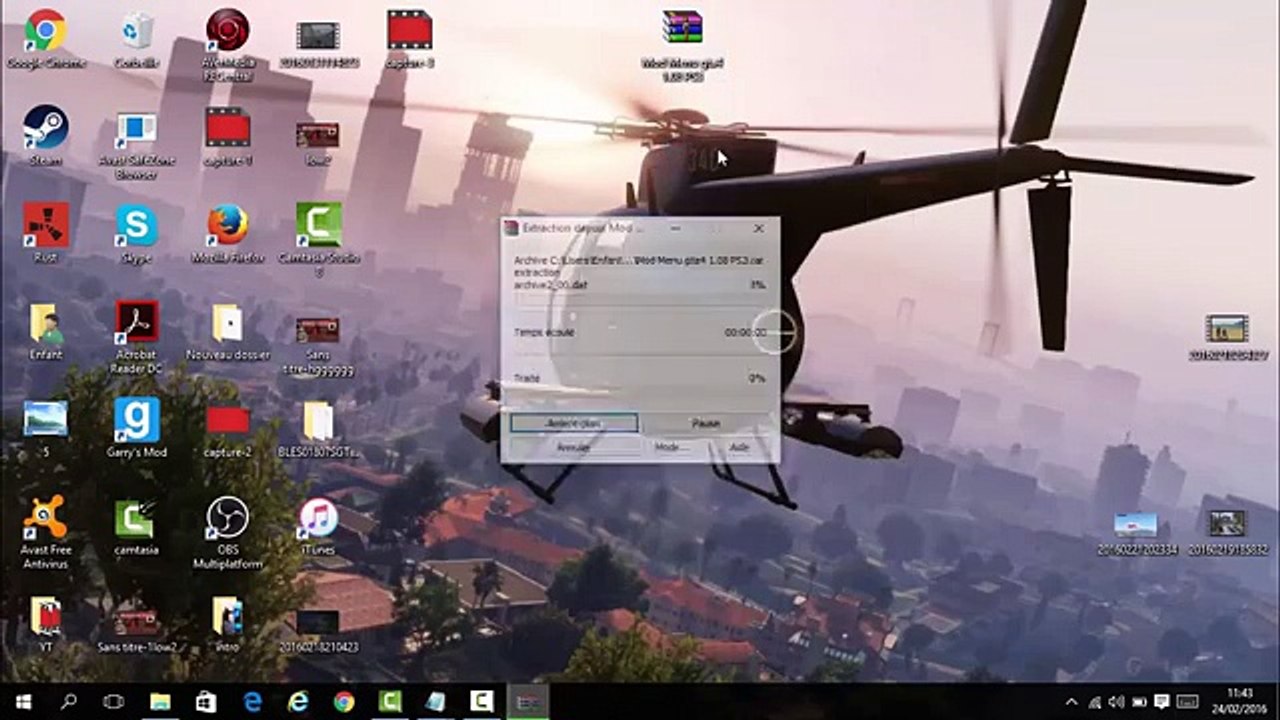Open the camtasia project file icon
Viewport: 1280px width, 720px height.
(136, 527)
